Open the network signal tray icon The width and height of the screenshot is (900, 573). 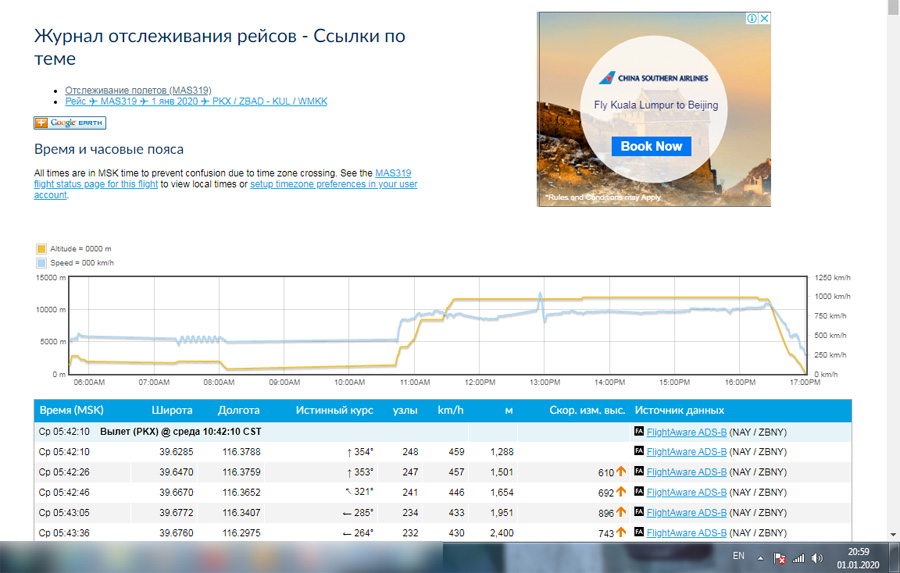(x=798, y=557)
